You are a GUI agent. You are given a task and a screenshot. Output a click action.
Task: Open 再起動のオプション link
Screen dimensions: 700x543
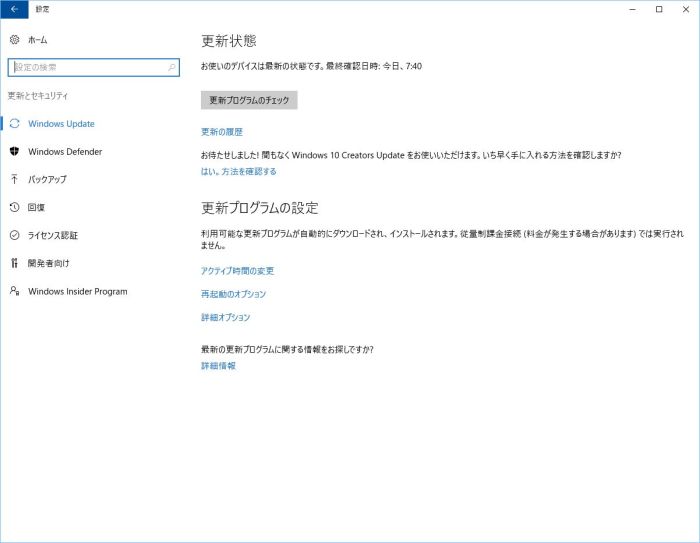tap(233, 294)
